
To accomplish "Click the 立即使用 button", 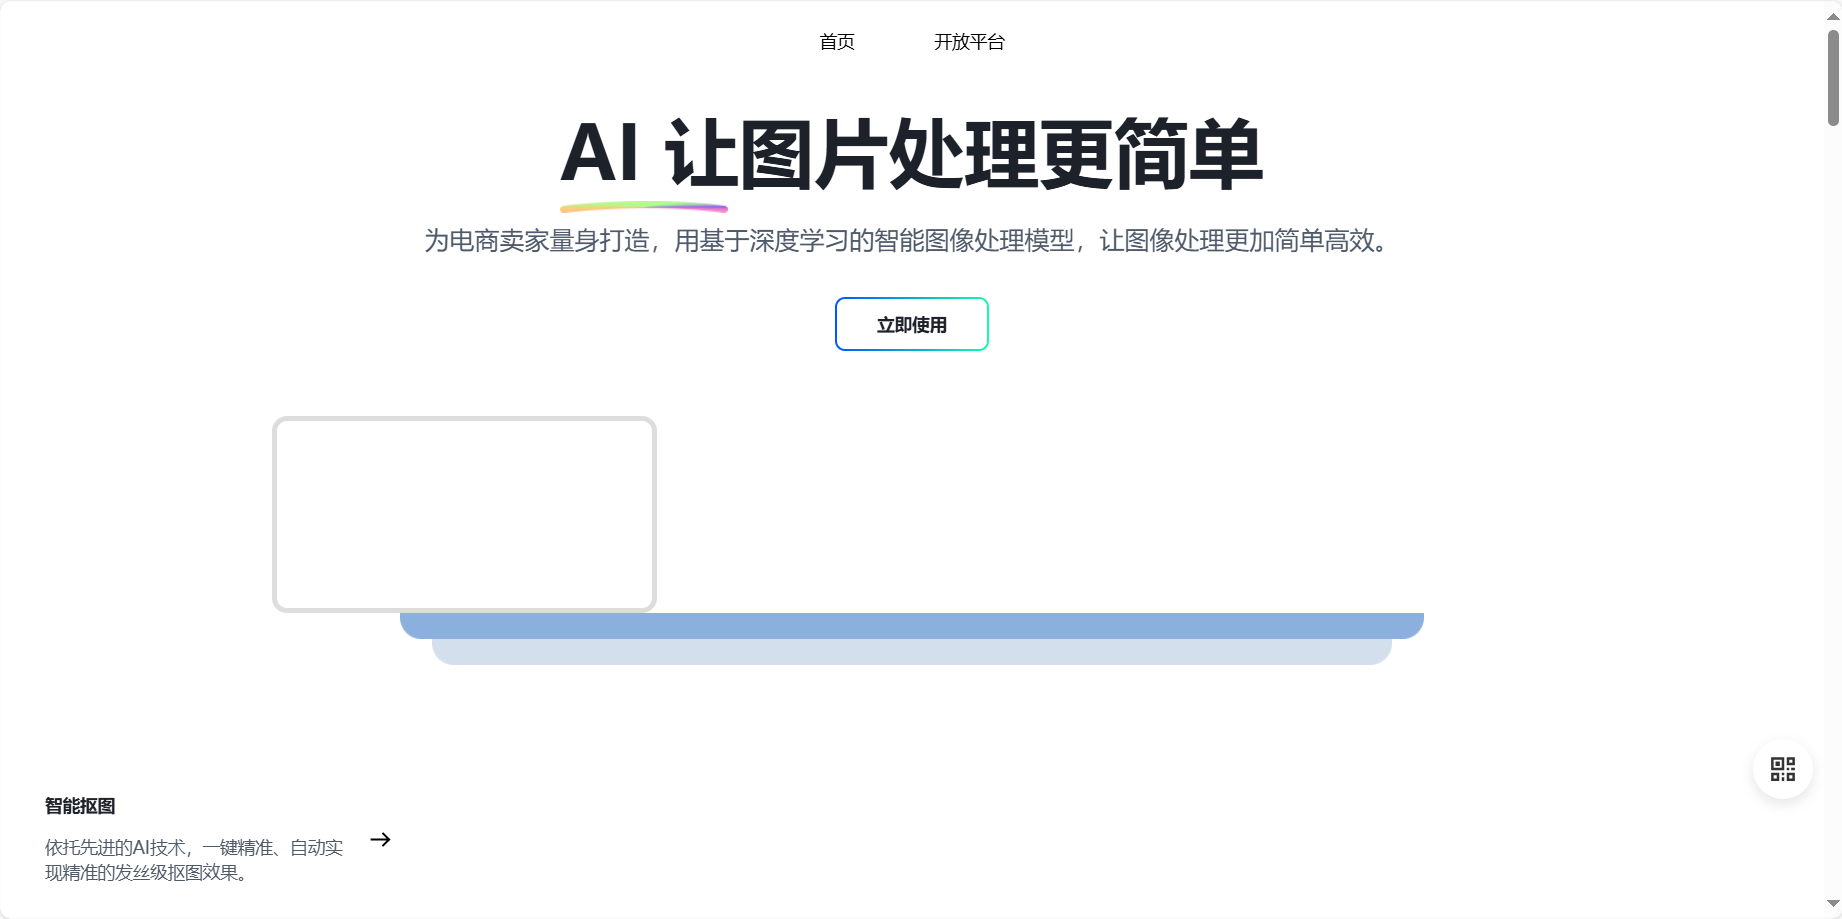I will [911, 324].
